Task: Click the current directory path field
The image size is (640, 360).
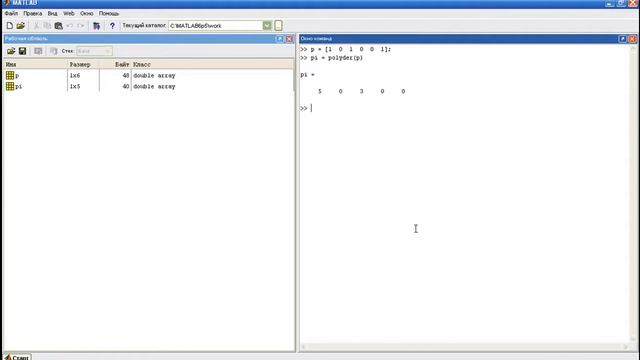Action: point(216,26)
